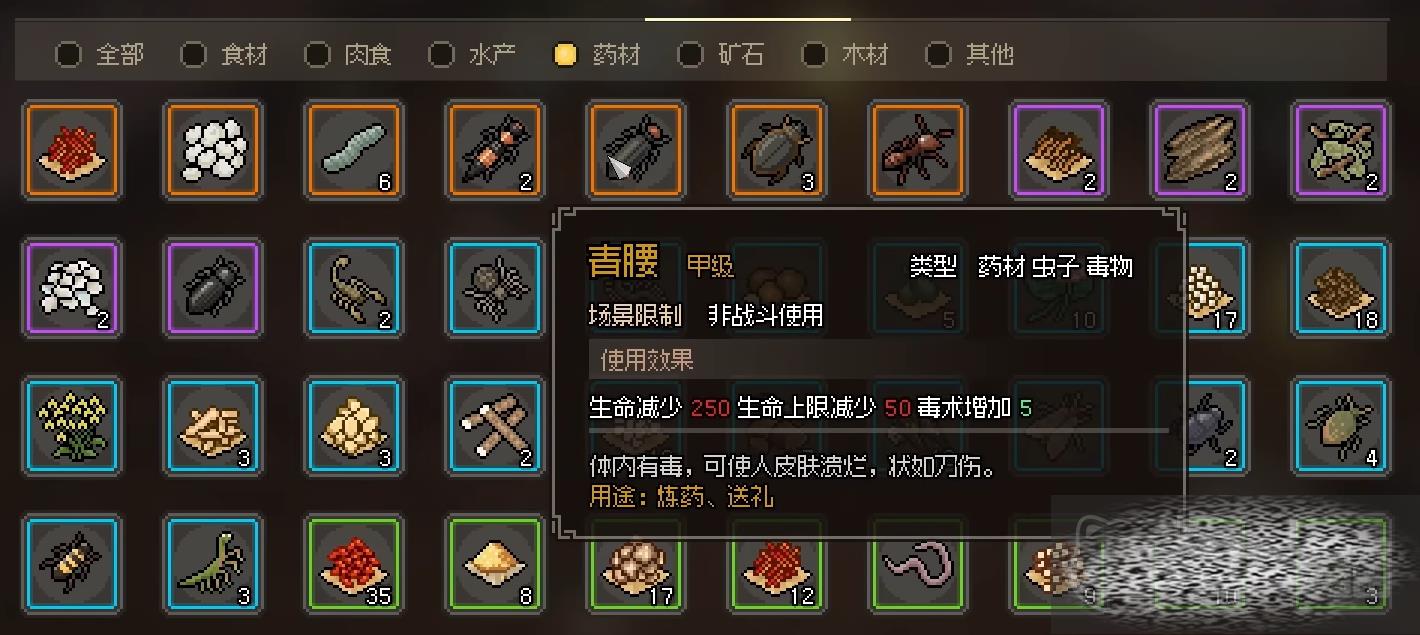The height and width of the screenshot is (635, 1420).
Task: Select the 木材 category radio button
Action: 844,54
